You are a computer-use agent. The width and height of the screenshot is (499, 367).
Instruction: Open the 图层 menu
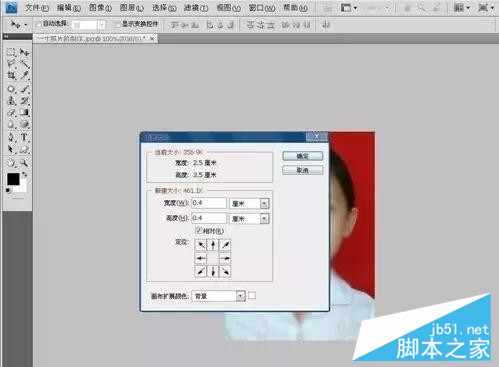click(132, 8)
